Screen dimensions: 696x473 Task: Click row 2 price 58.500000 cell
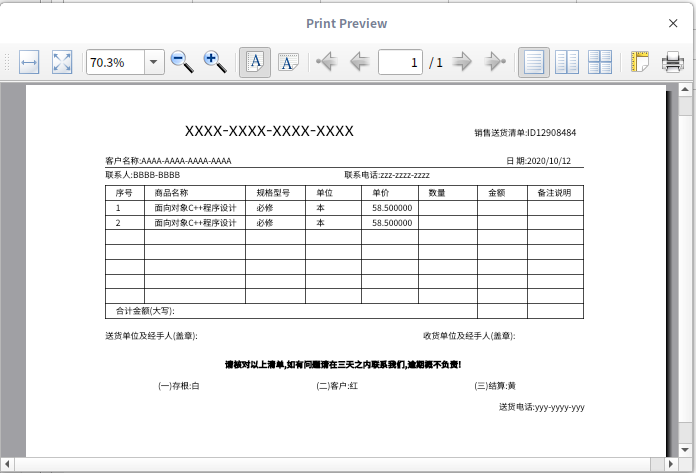point(390,223)
